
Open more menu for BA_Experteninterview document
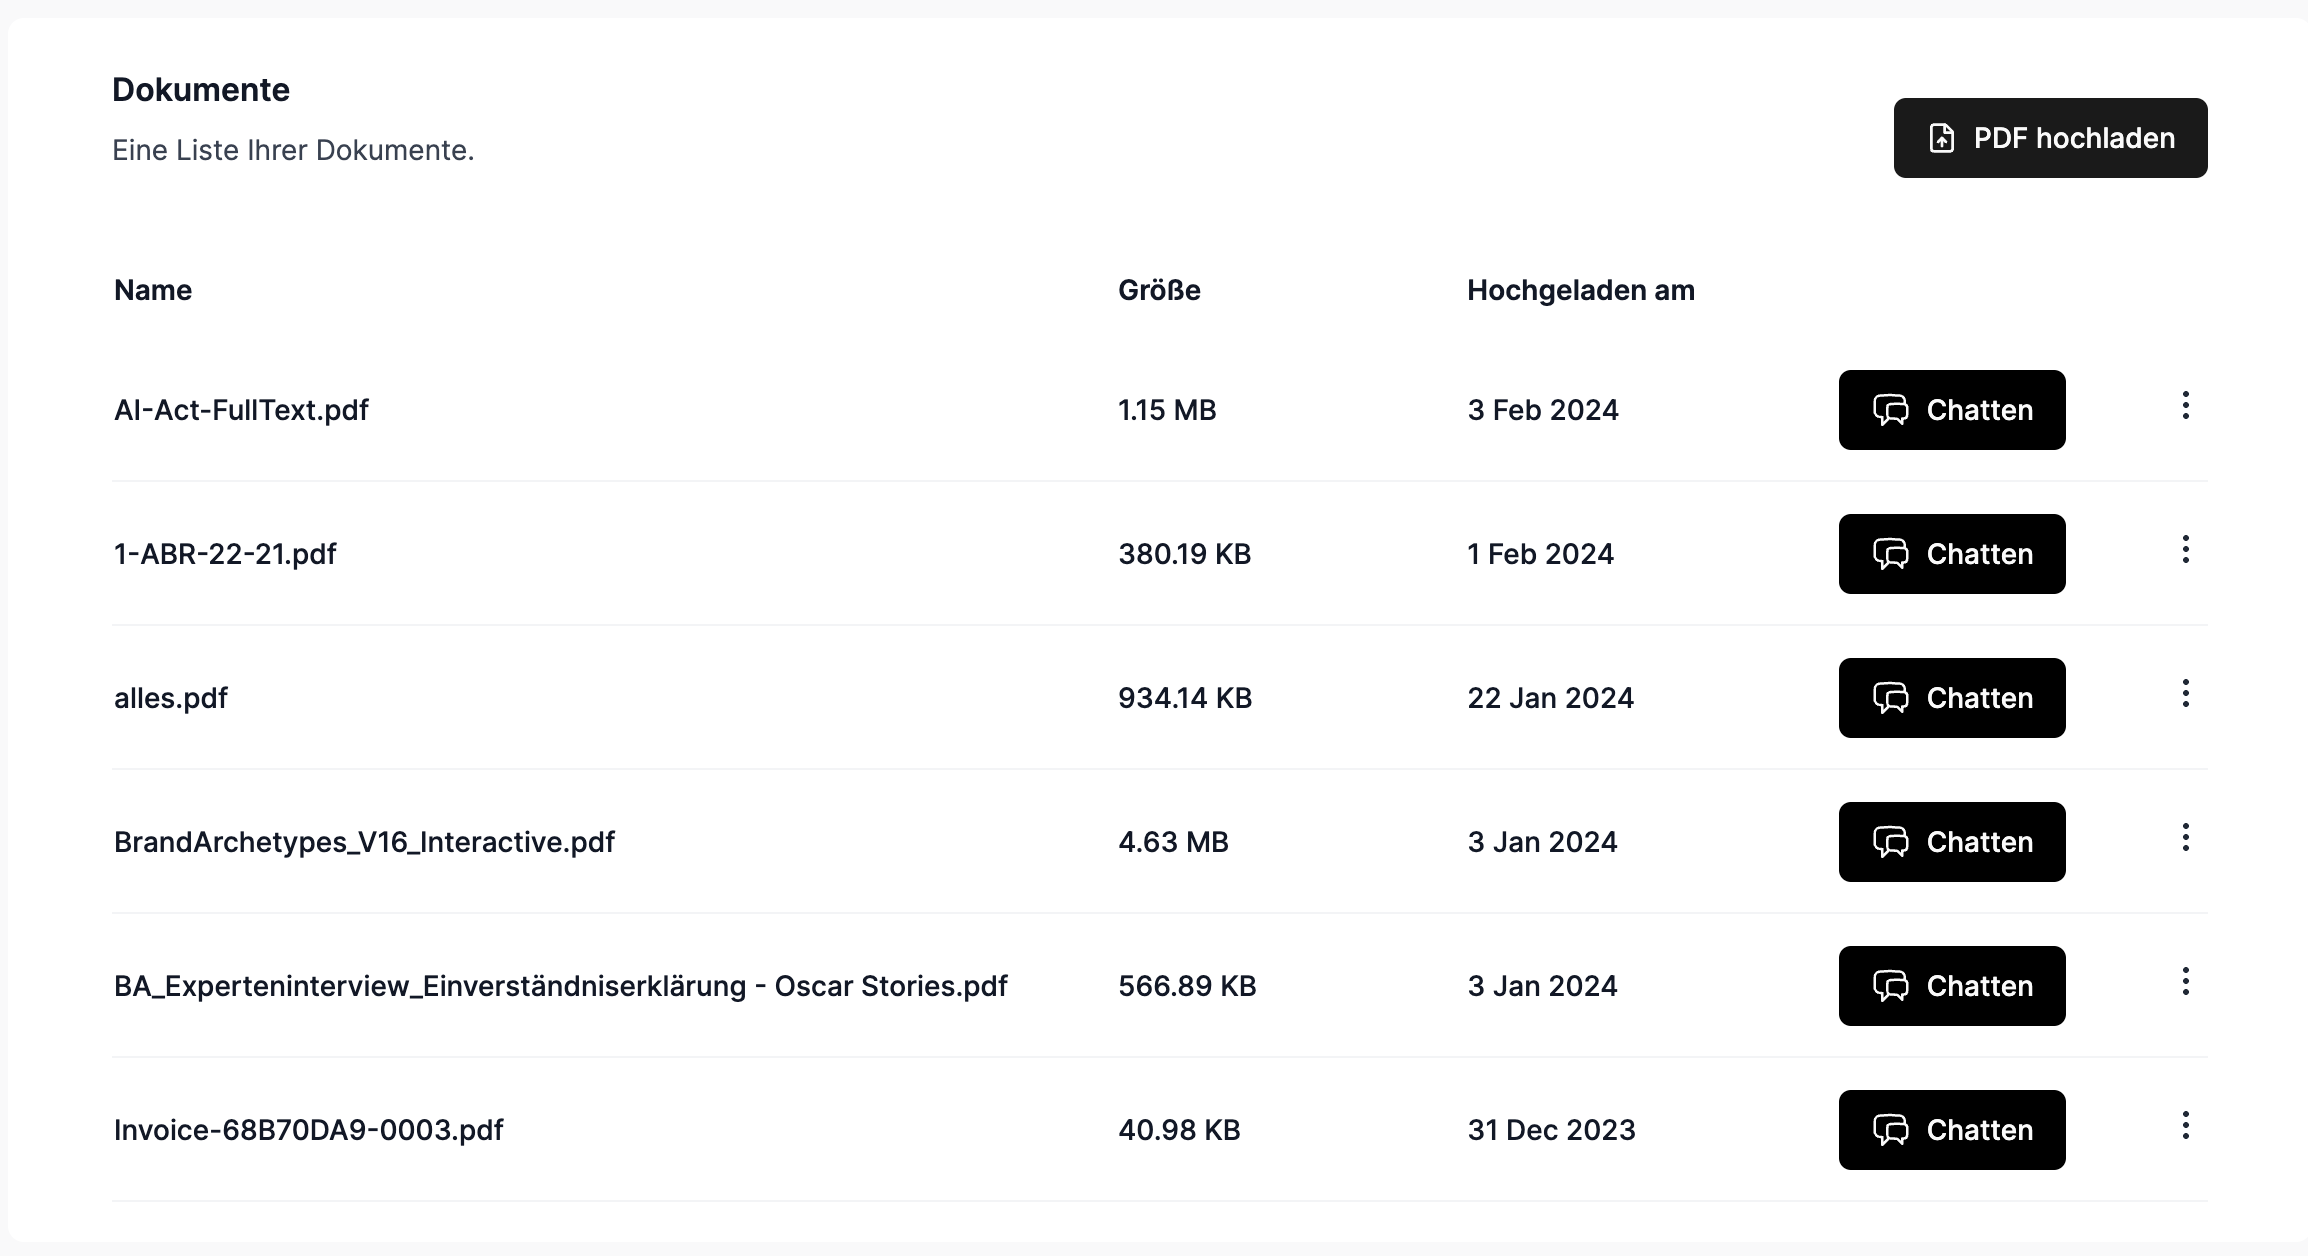[2185, 982]
